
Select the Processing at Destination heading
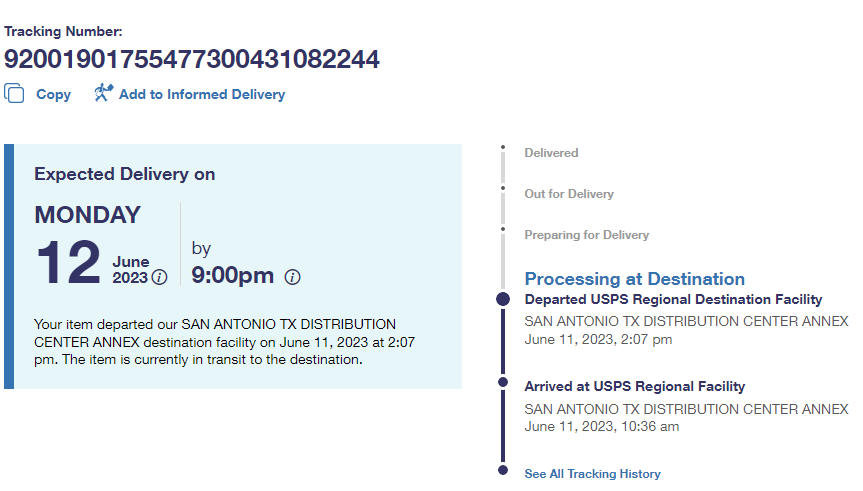pyautogui.click(x=634, y=279)
